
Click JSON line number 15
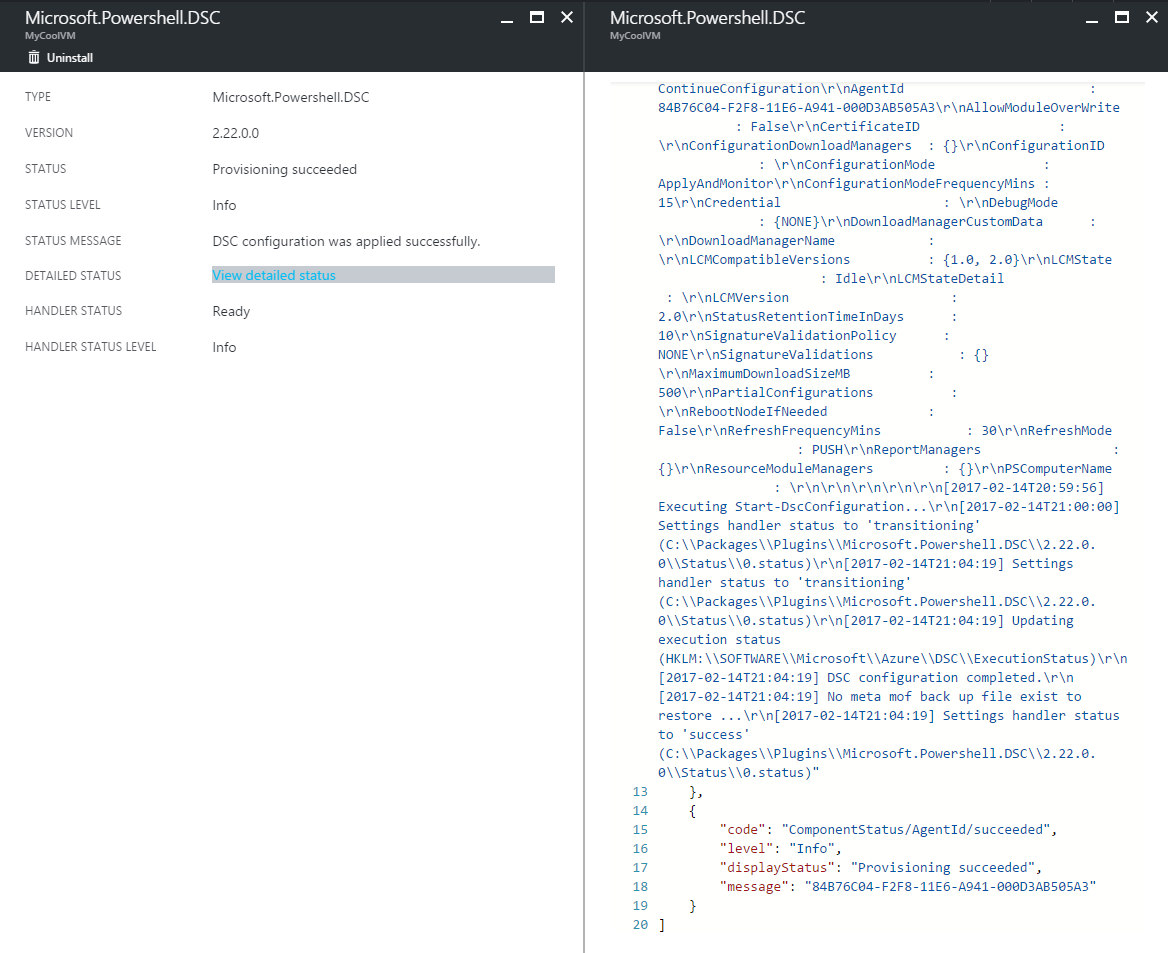click(640, 829)
